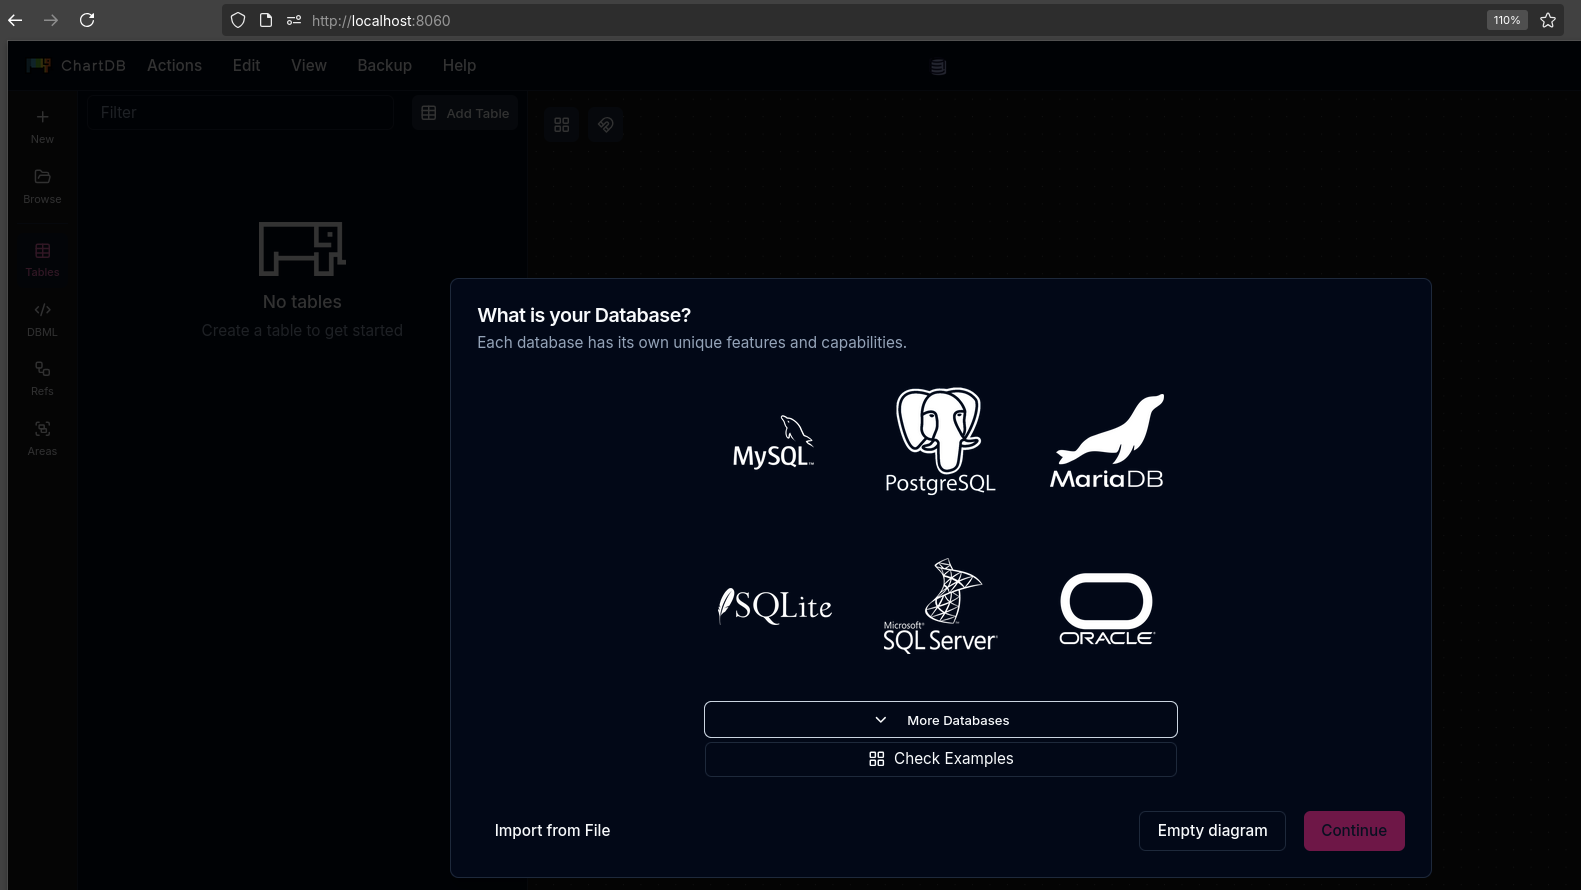Click the New diagram sidebar icon
The height and width of the screenshot is (890, 1581).
(42, 126)
